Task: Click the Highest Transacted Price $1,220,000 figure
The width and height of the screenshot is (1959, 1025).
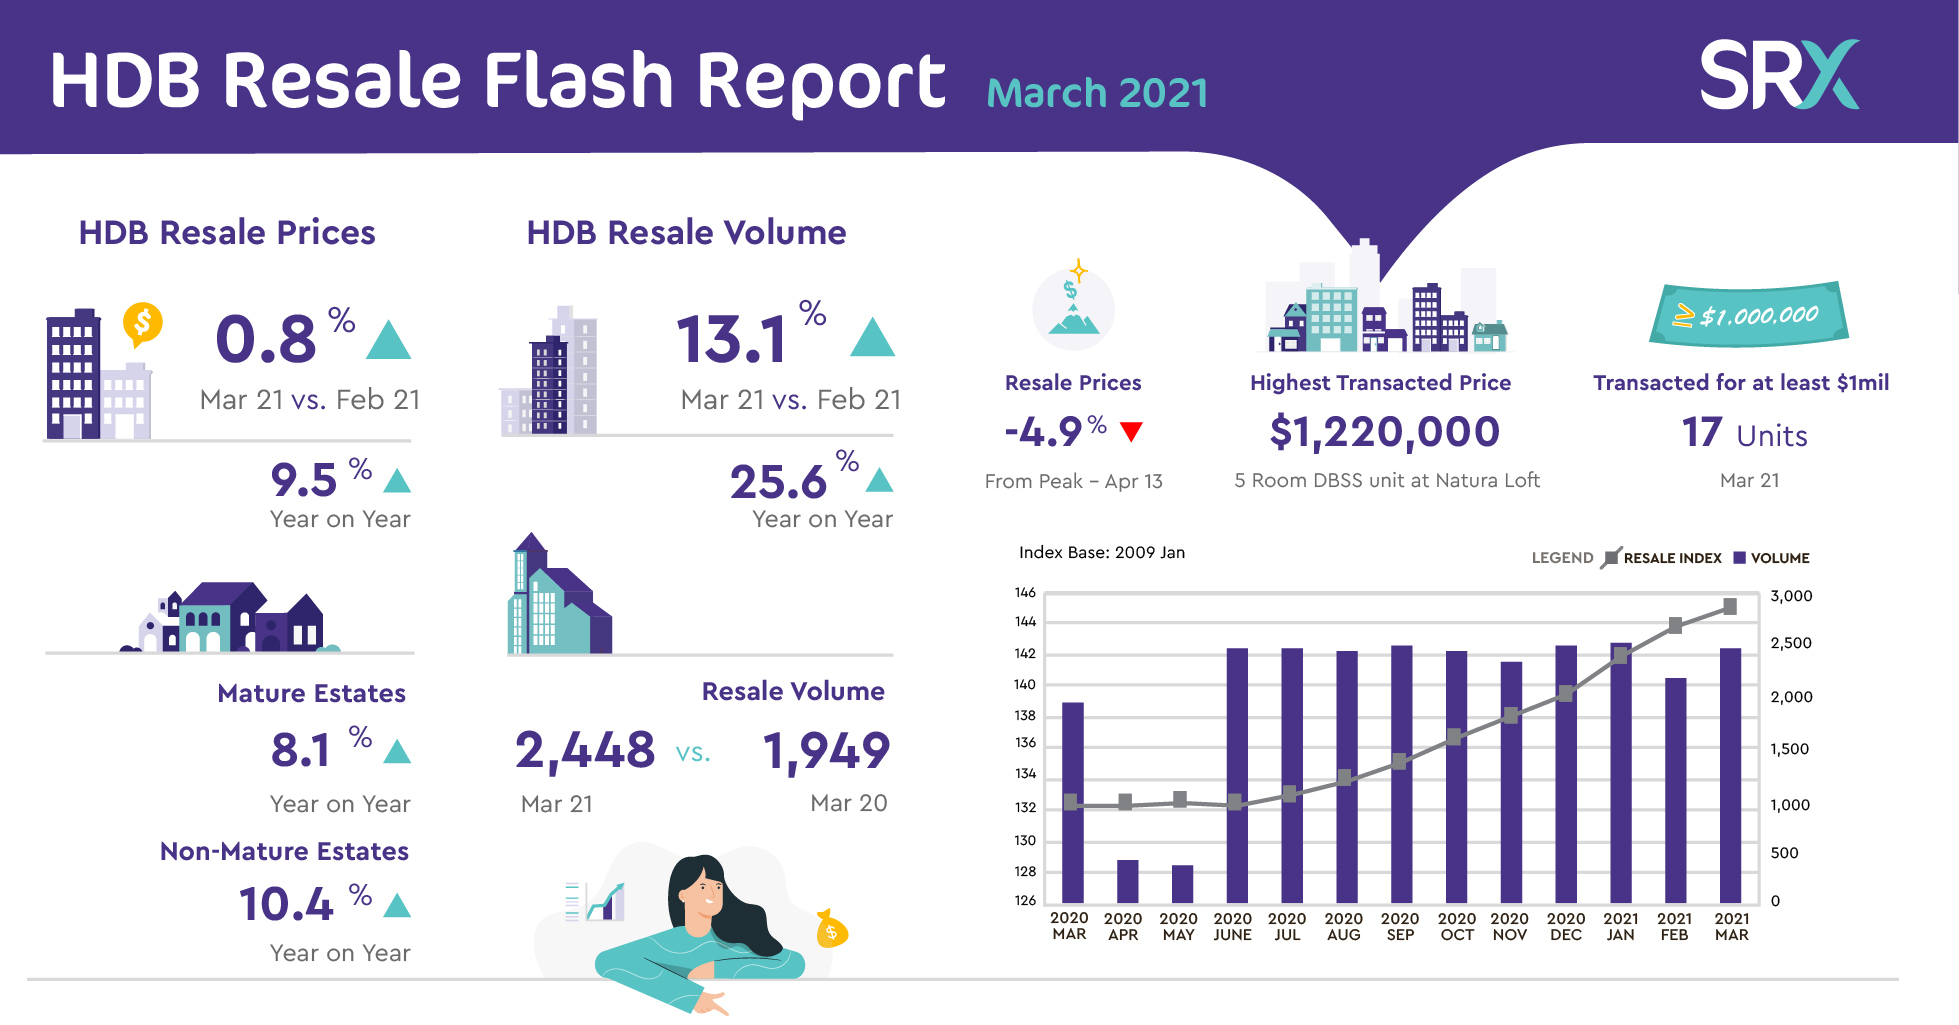Action: 1384,432
